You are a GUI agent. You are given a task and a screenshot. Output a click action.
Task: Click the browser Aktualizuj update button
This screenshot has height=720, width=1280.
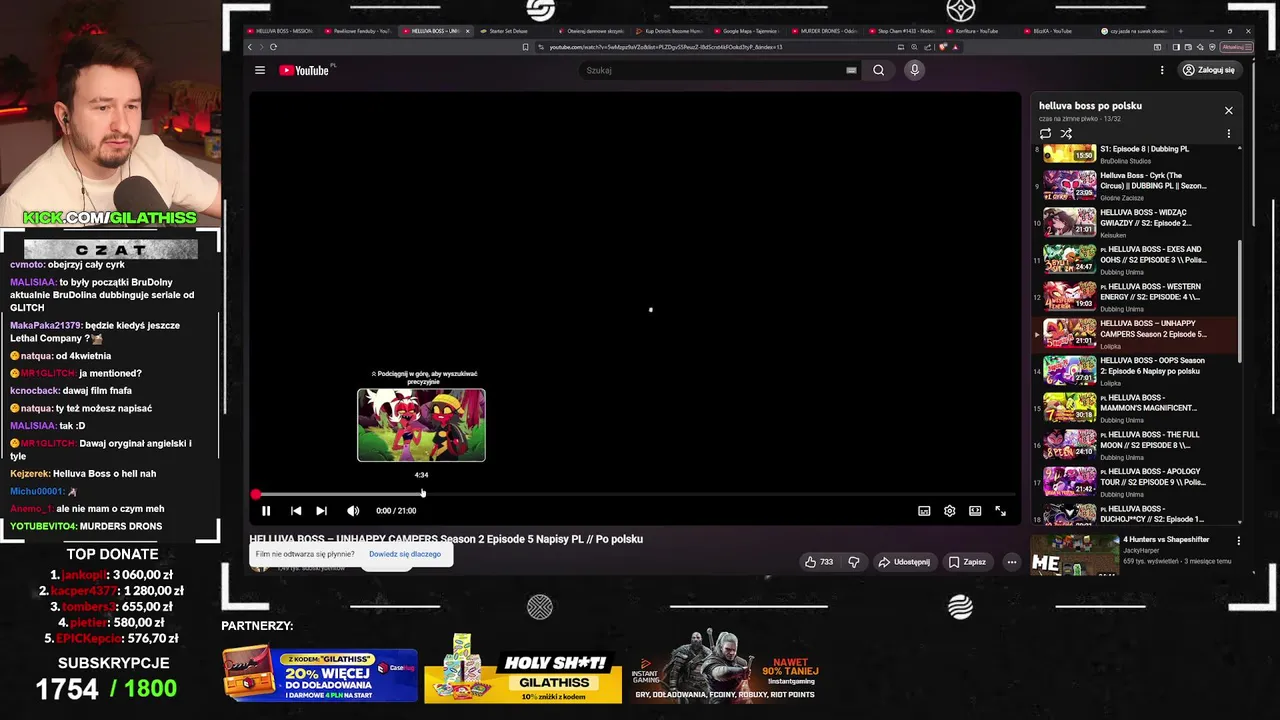point(1235,47)
